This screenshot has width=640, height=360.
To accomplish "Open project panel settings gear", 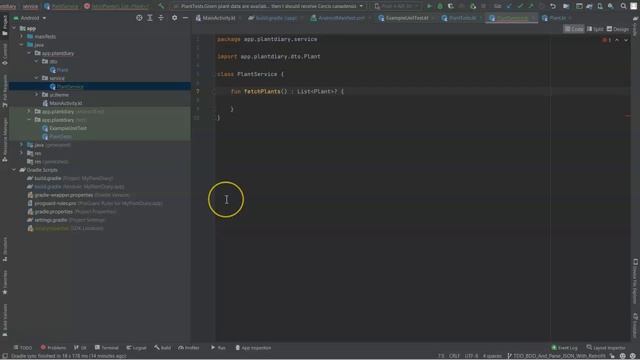I will (x=174, y=18).
